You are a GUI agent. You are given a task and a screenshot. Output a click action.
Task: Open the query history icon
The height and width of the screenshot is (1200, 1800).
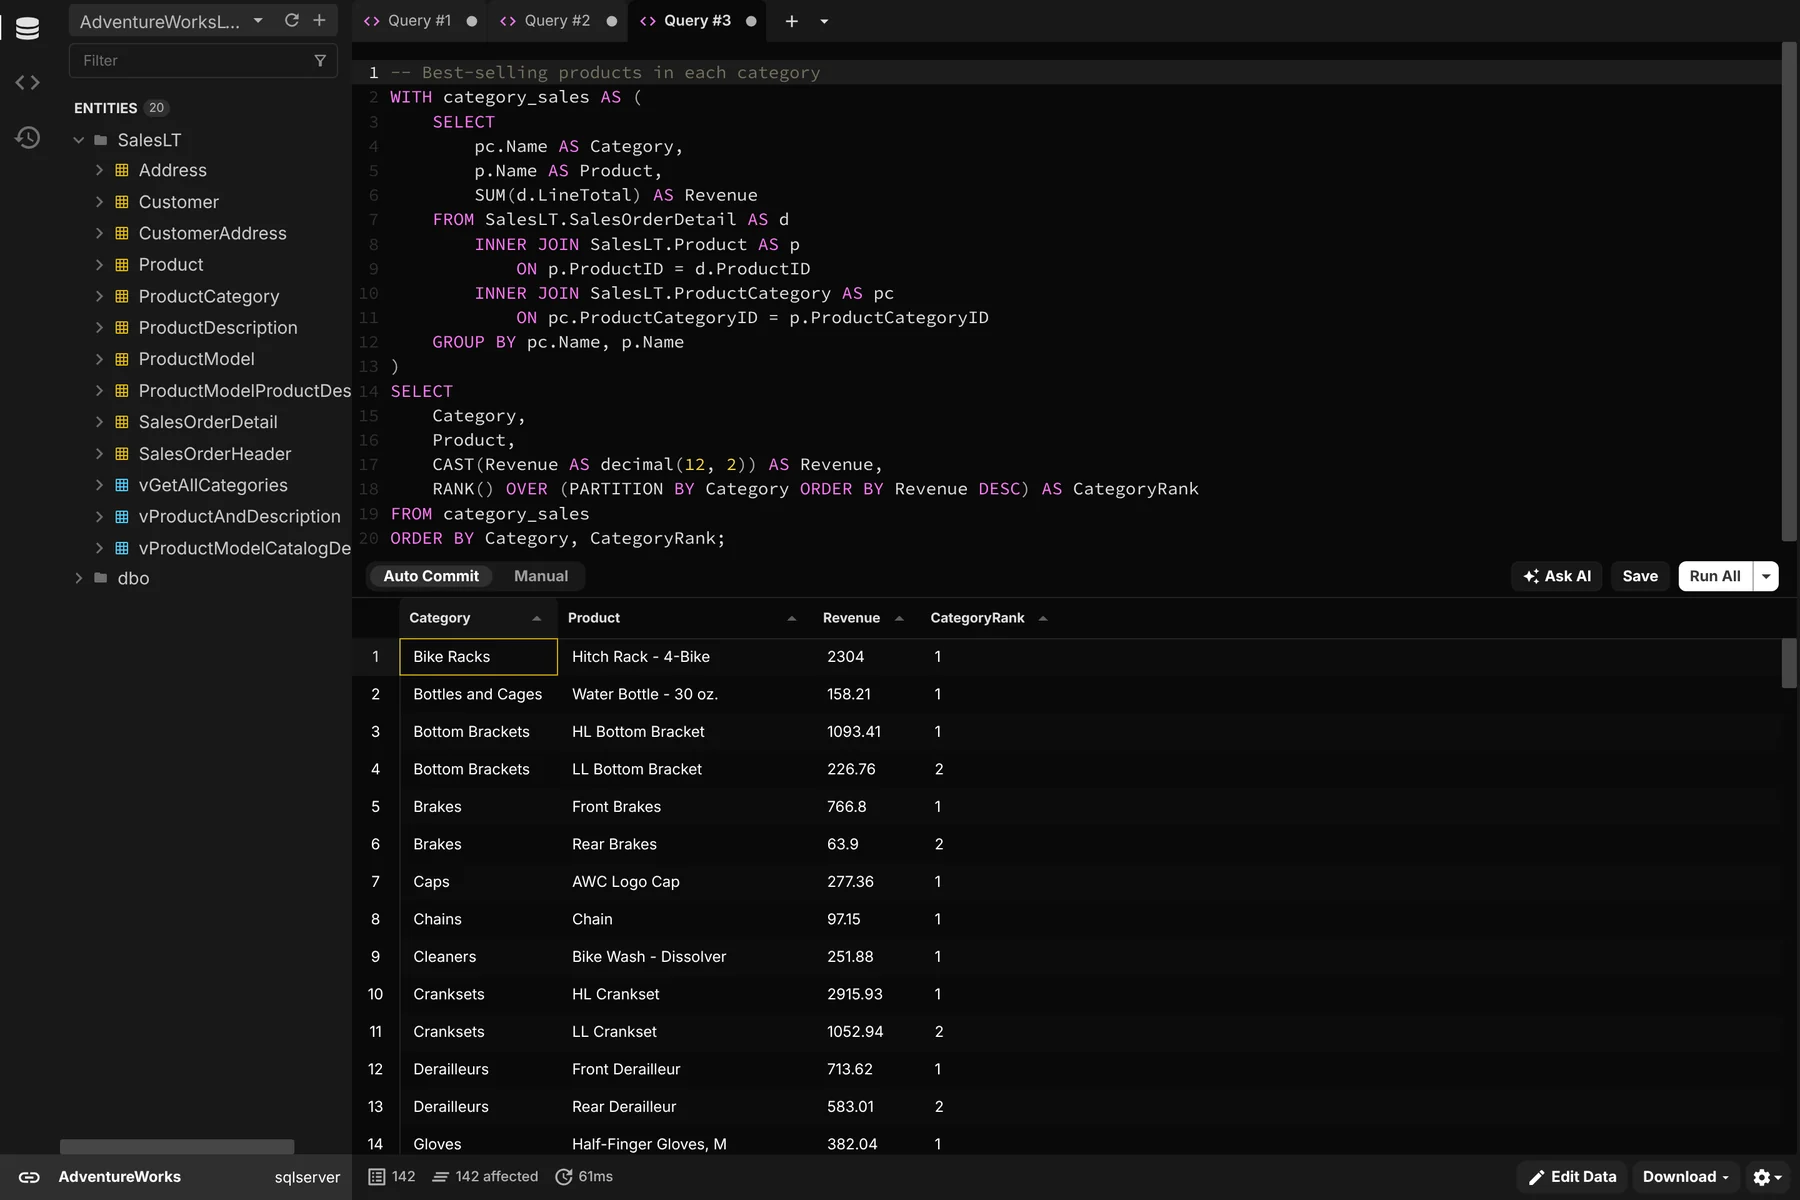pos(28,137)
